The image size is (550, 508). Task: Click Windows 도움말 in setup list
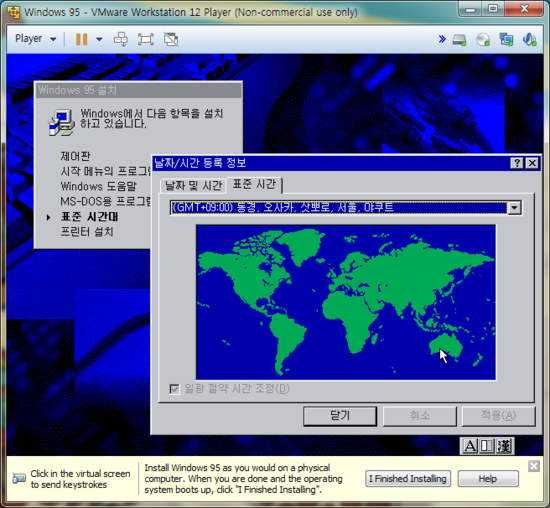click(99, 186)
